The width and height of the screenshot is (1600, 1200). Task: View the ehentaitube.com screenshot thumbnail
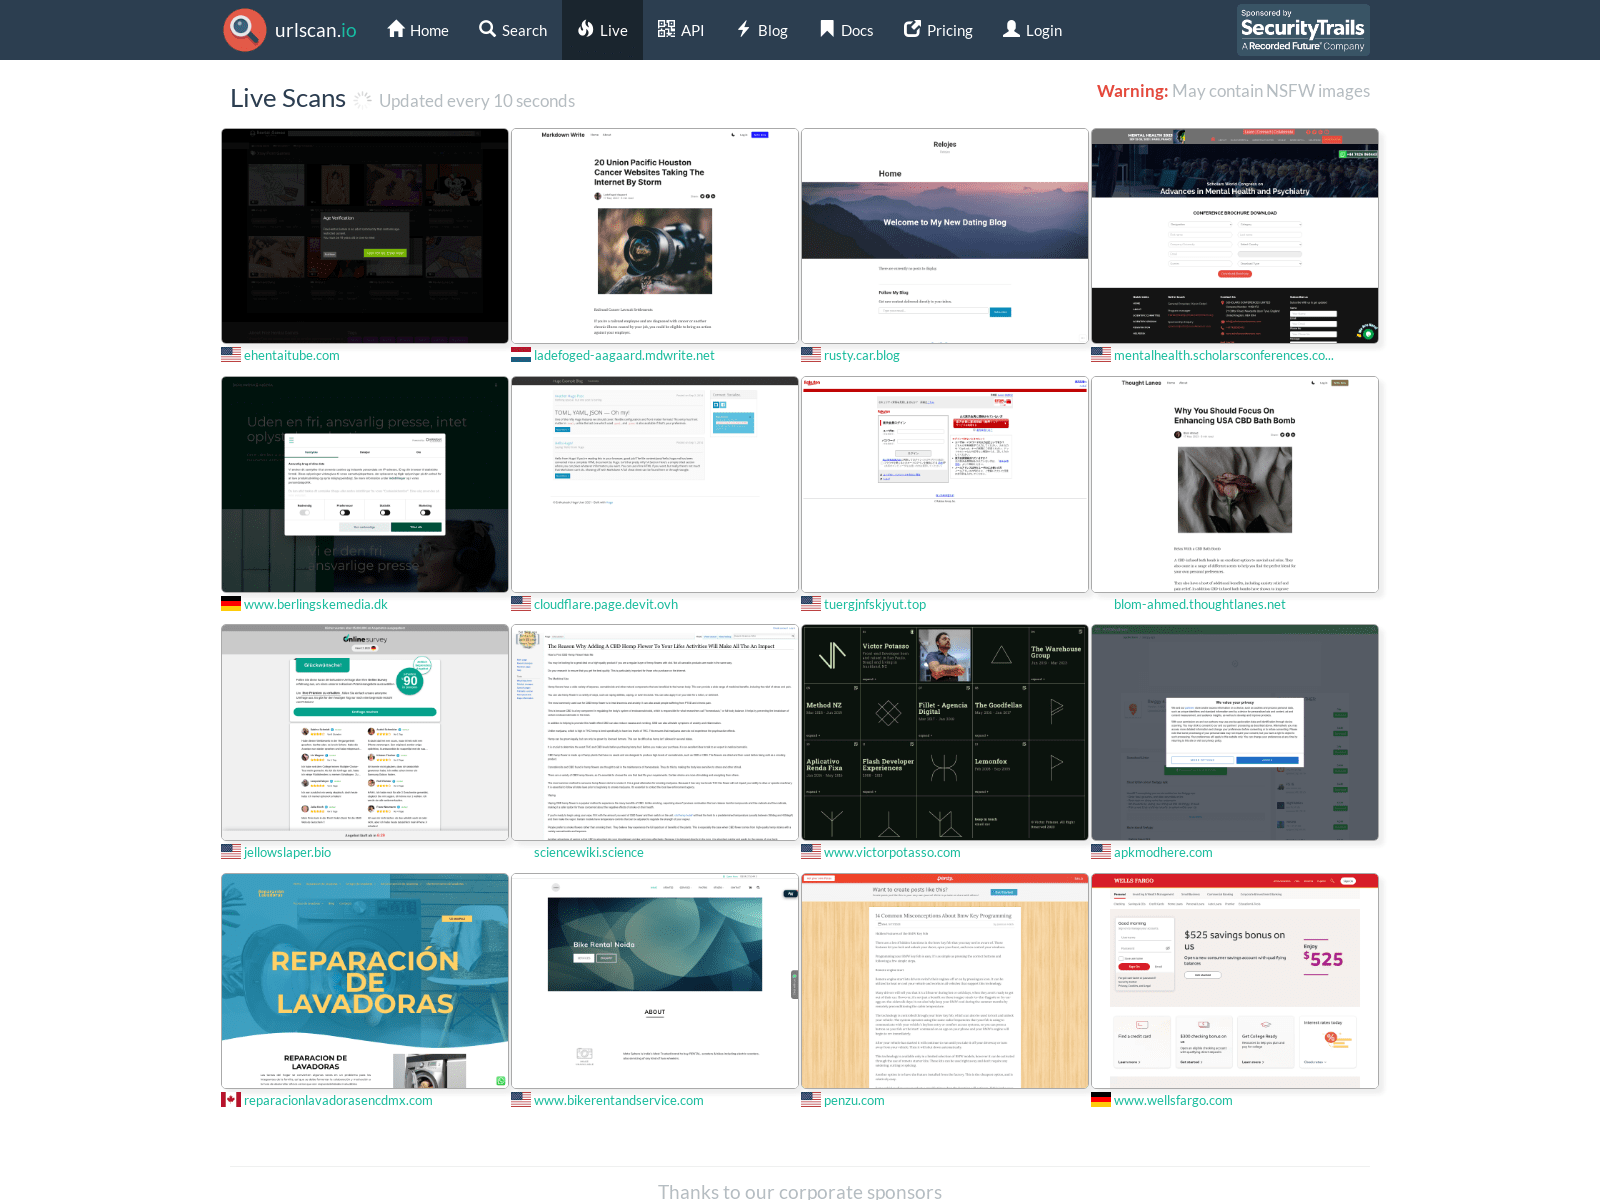click(x=365, y=236)
